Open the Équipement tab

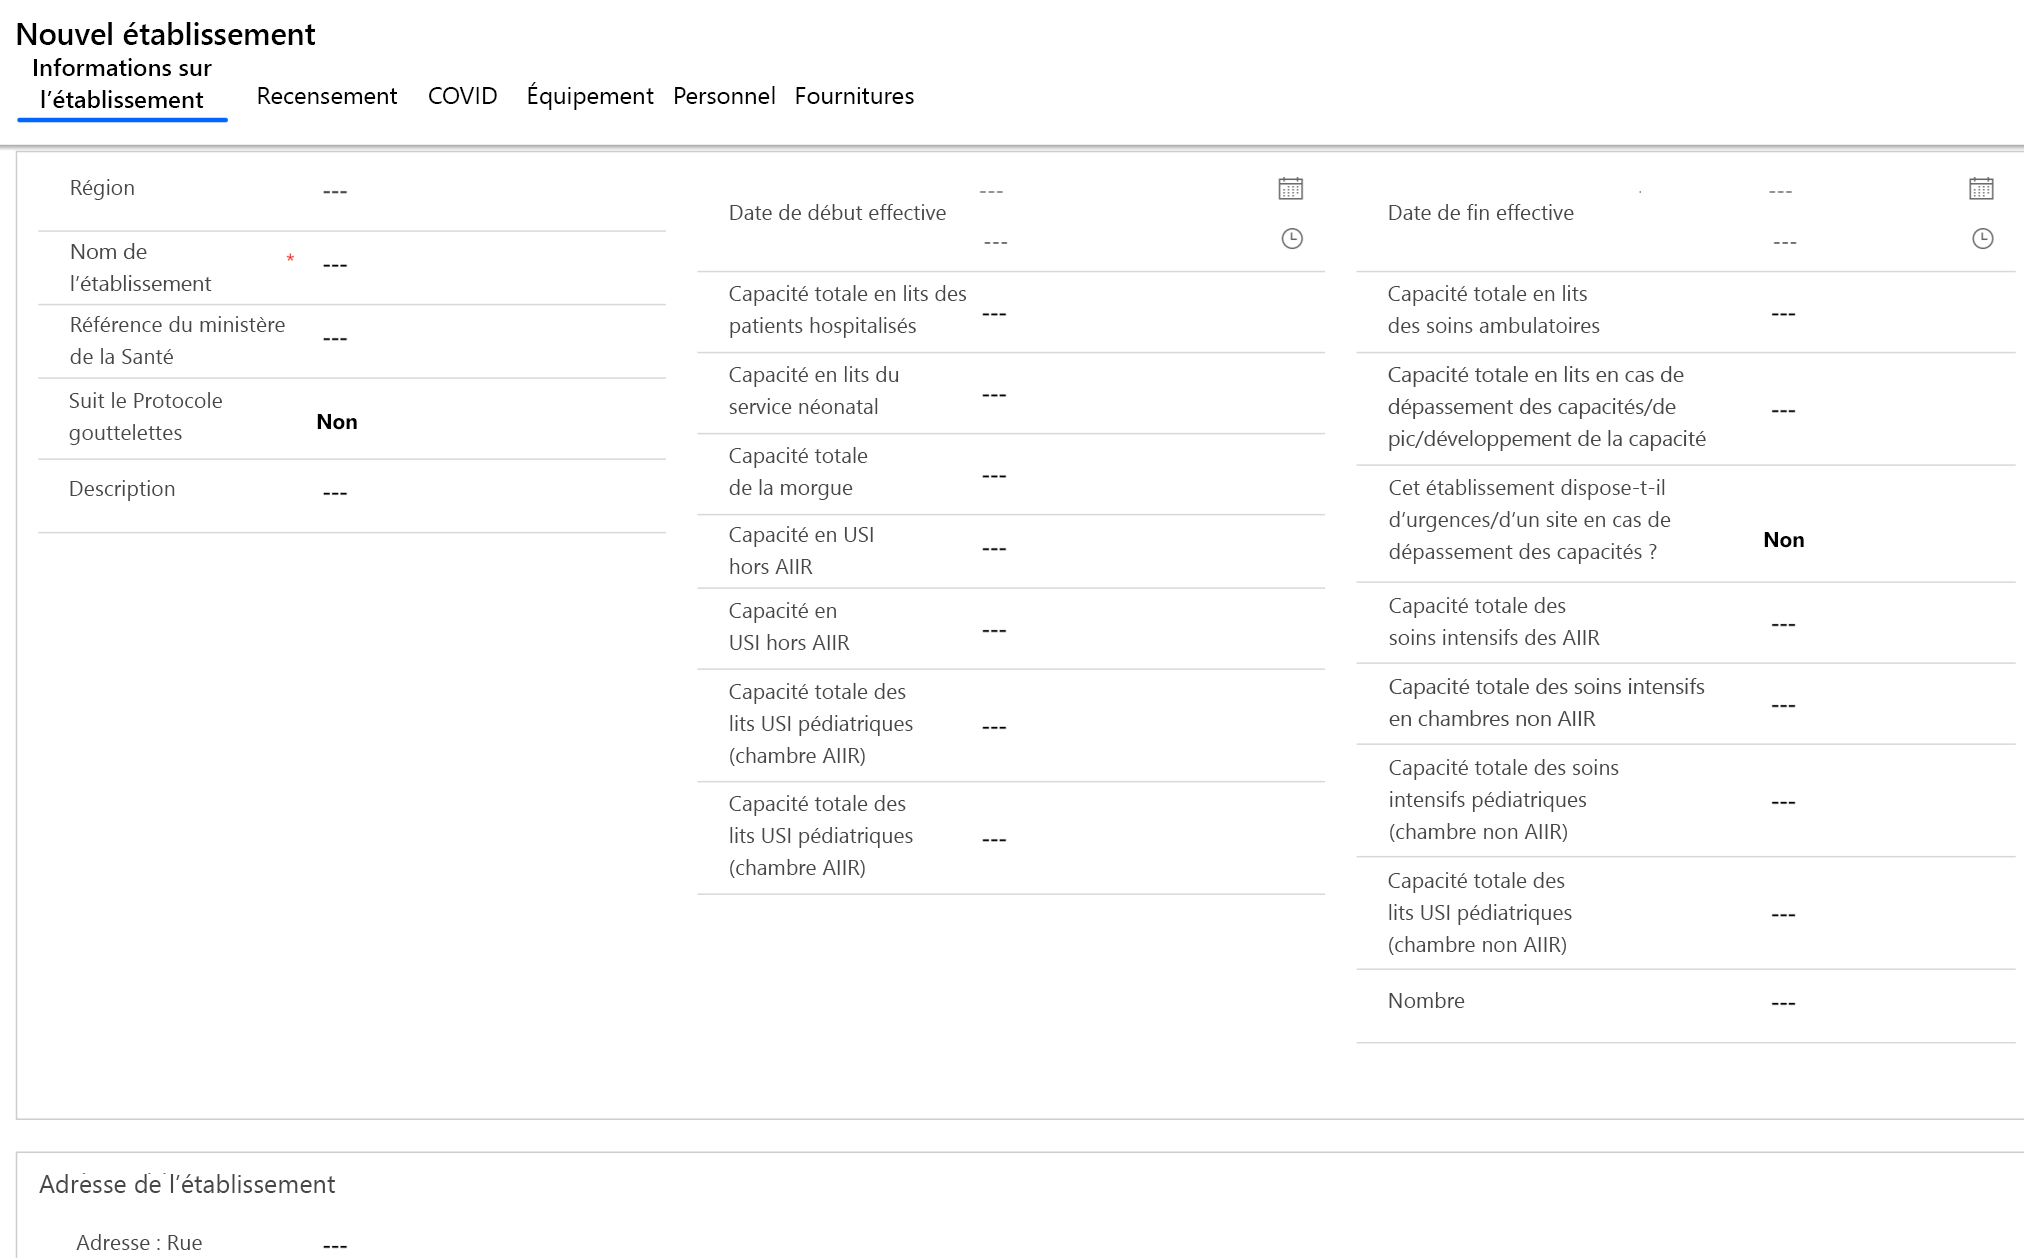[590, 96]
